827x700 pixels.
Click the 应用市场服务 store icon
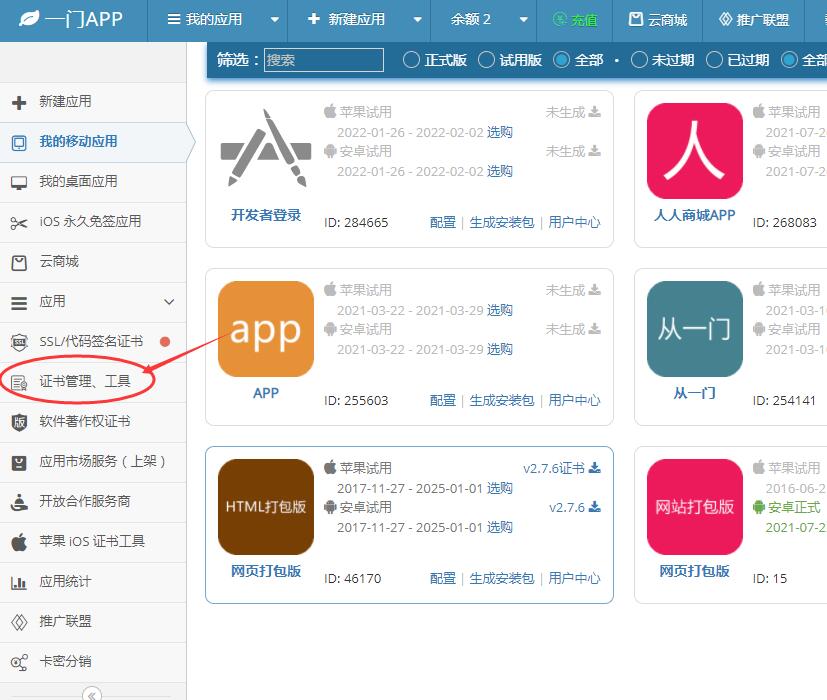pyautogui.click(x=19, y=463)
